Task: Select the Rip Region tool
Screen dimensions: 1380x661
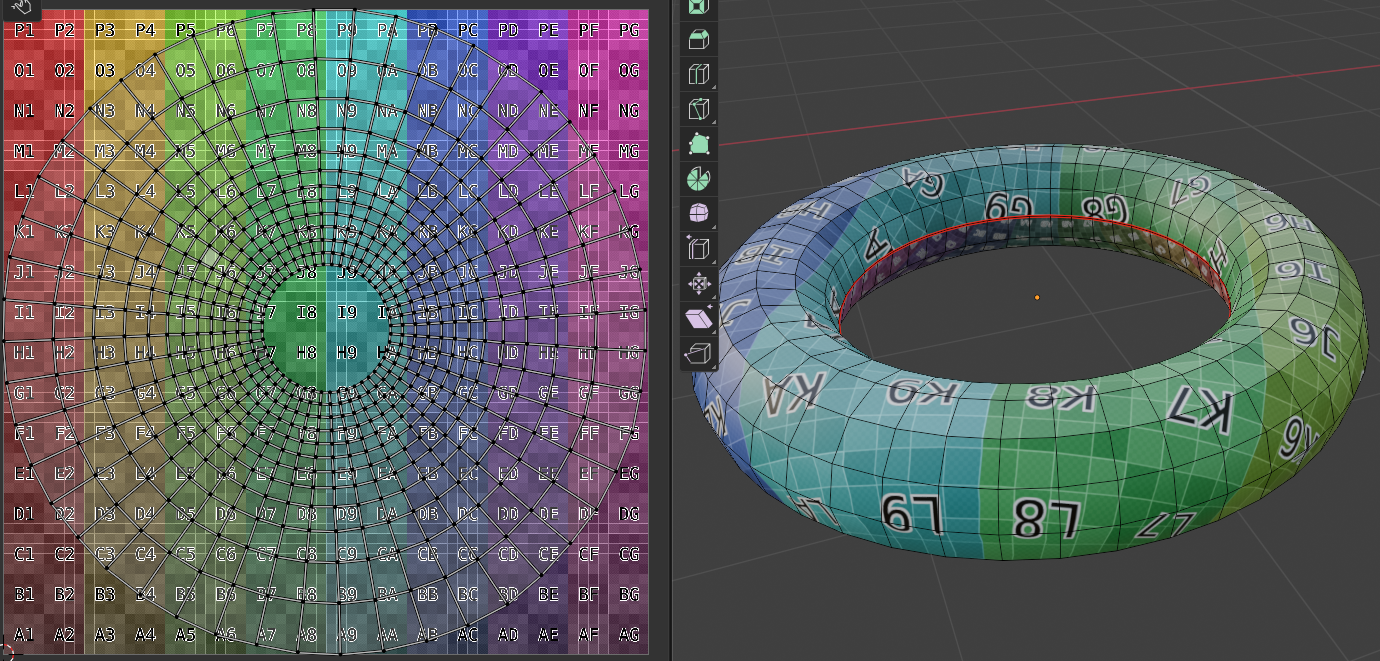Action: tap(699, 353)
